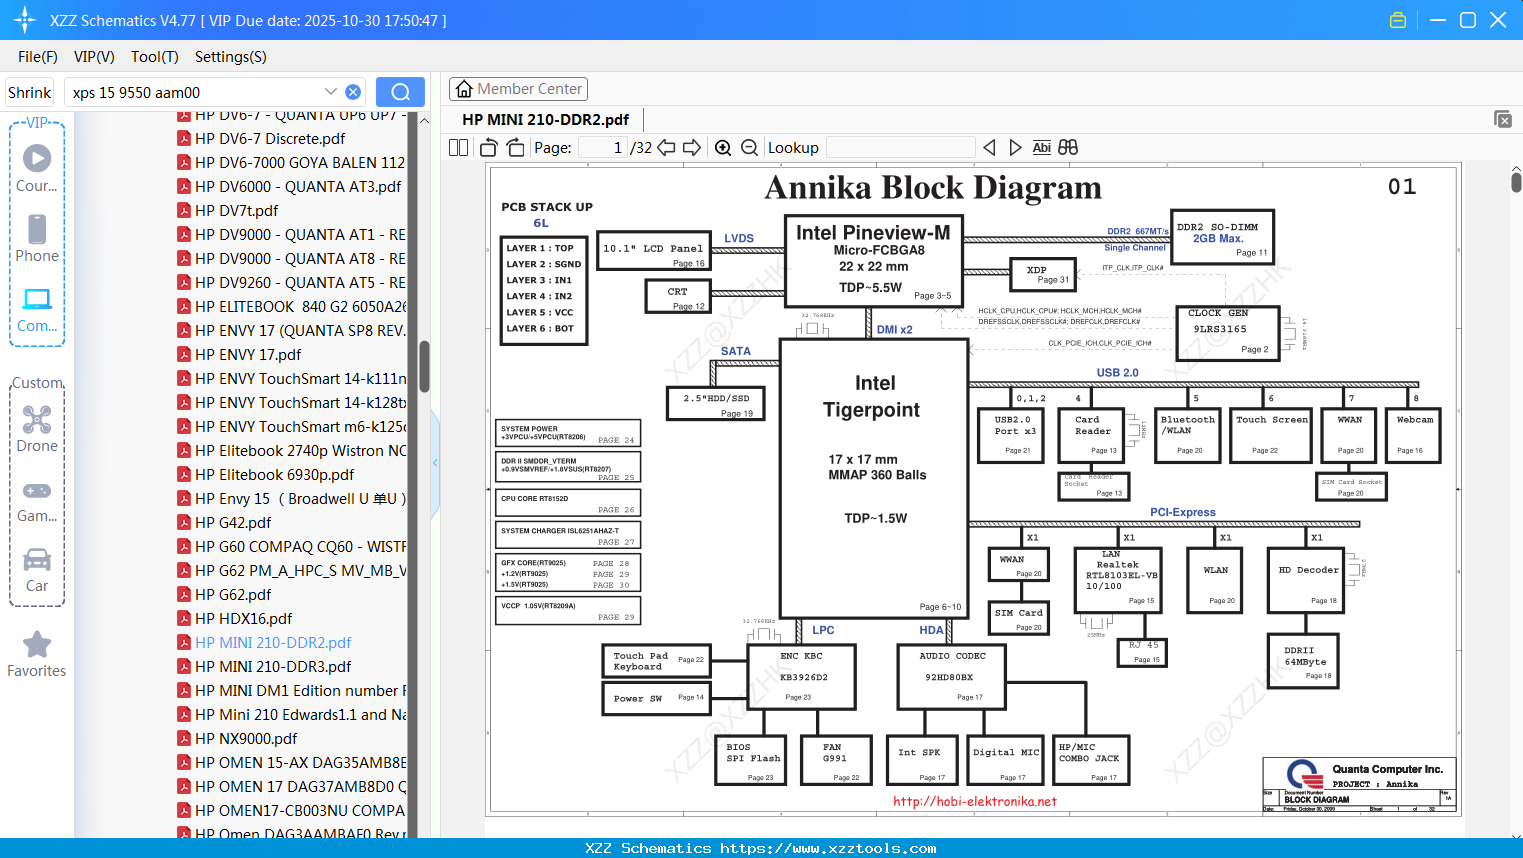Click the page number input field
This screenshot has width=1523, height=858.
tap(601, 148)
